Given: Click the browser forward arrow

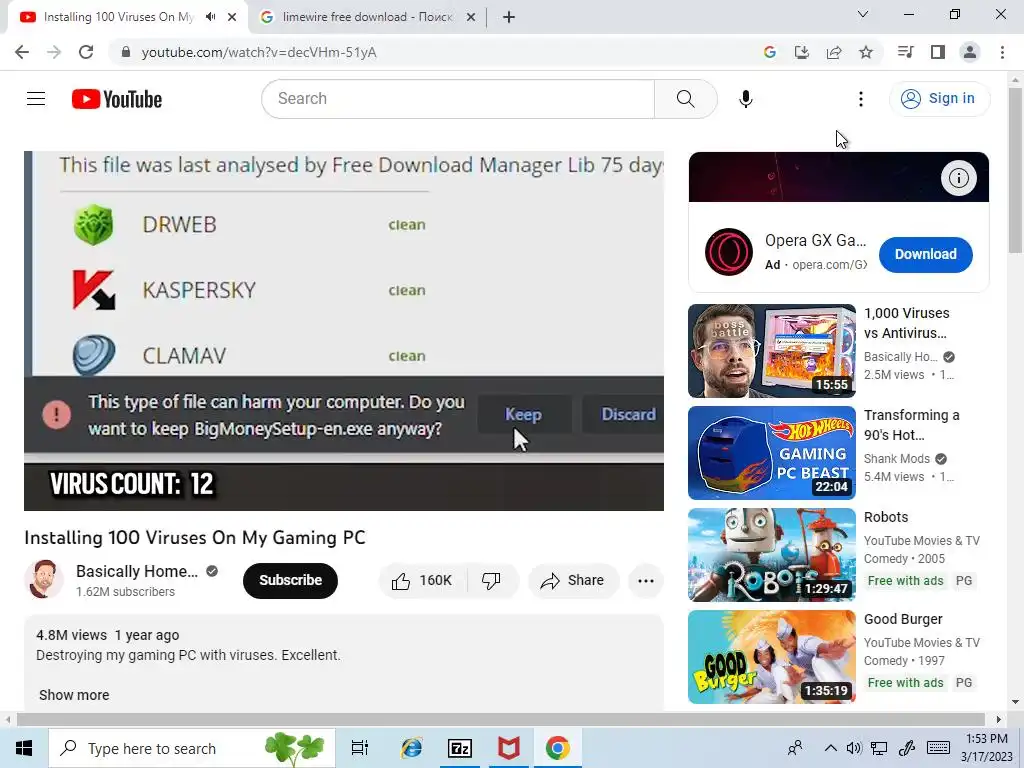Looking at the screenshot, I should [54, 52].
